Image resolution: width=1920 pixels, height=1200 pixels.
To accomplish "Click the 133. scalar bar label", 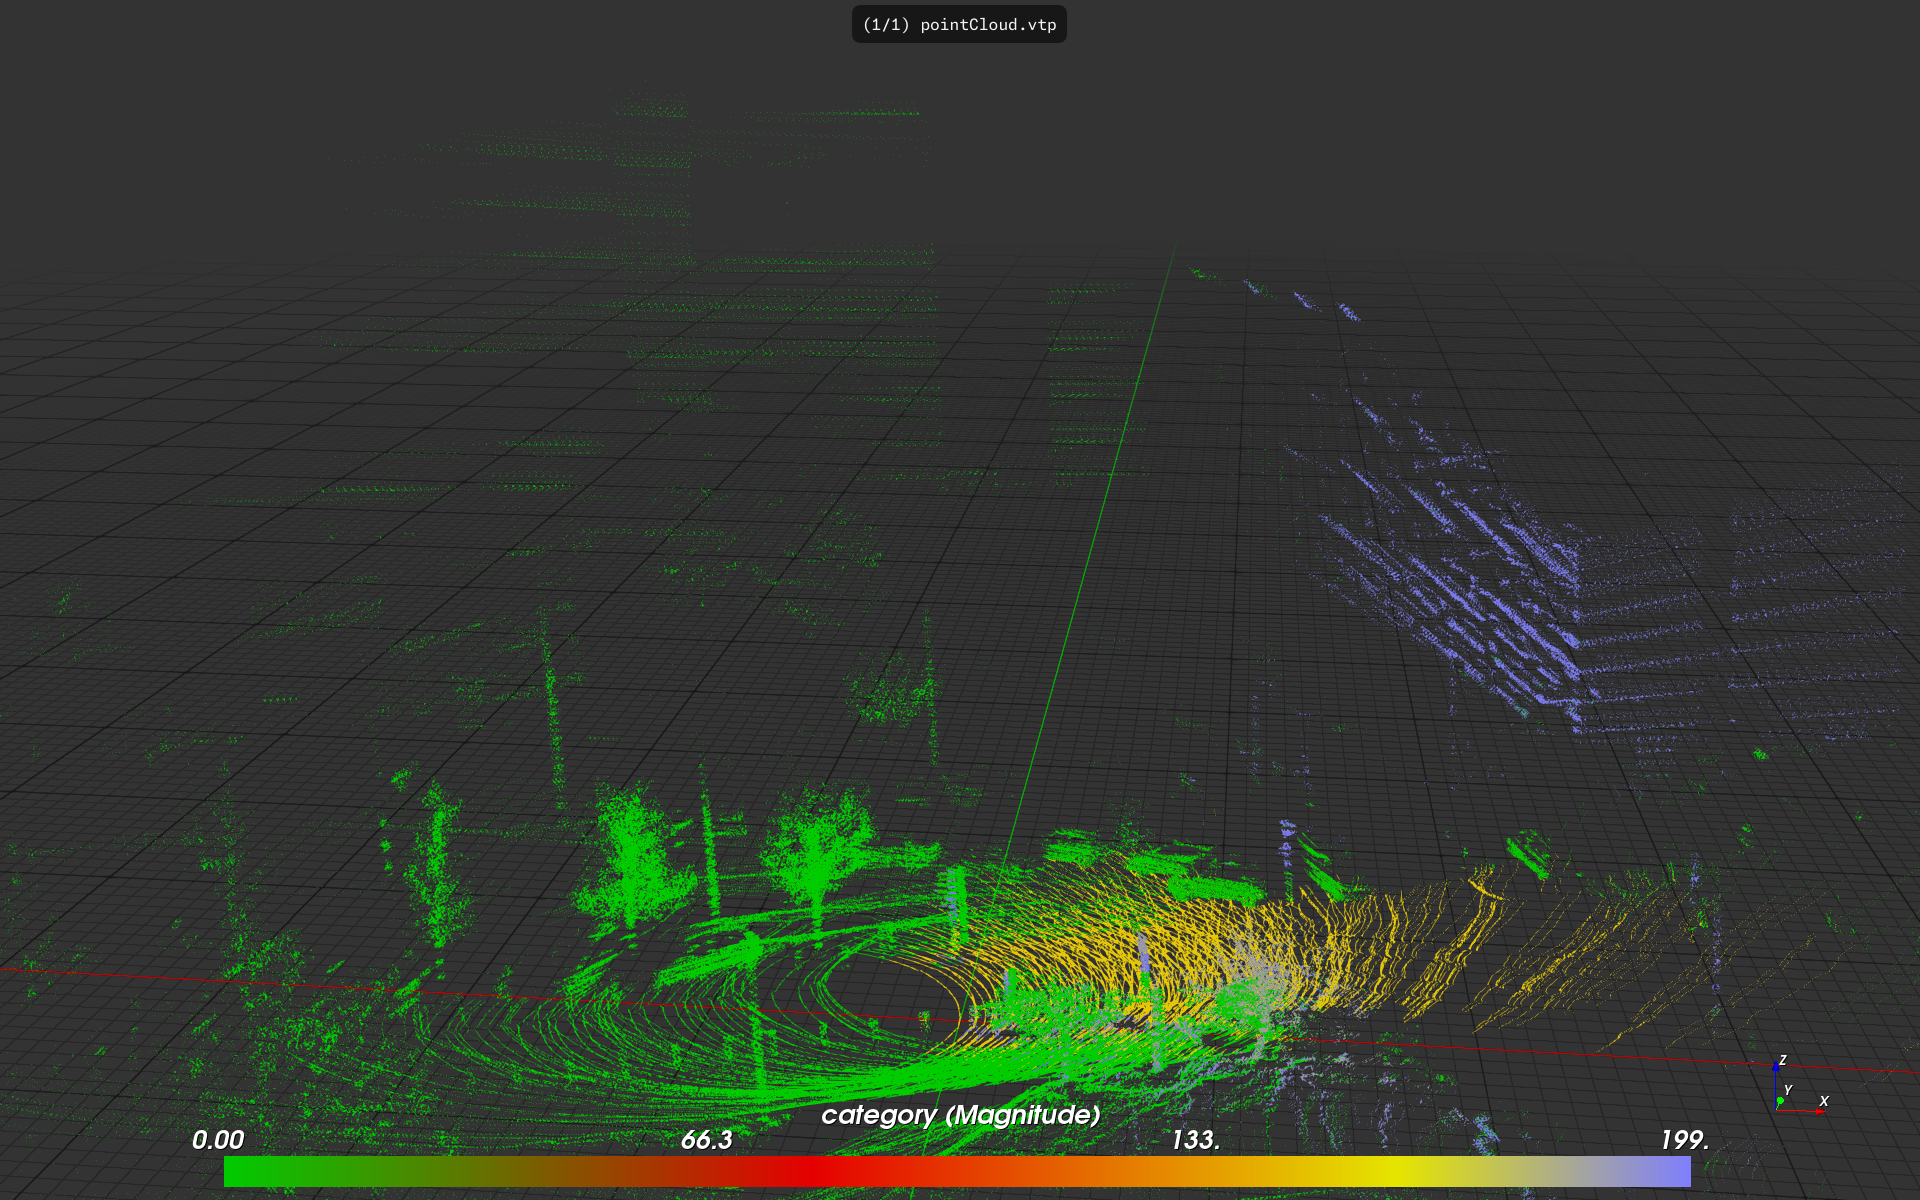I will [1195, 1140].
